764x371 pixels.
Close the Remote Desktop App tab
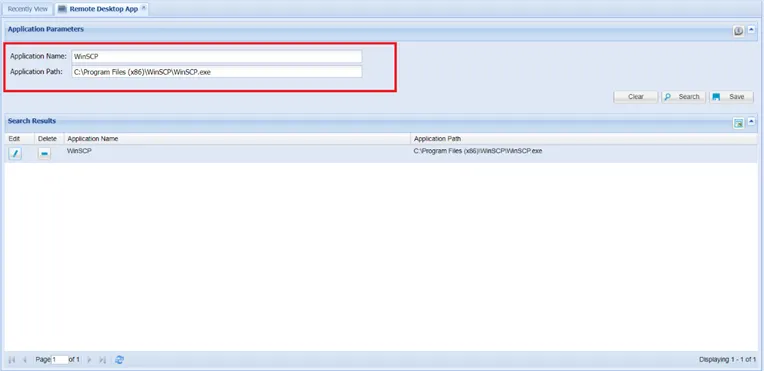click(x=144, y=8)
